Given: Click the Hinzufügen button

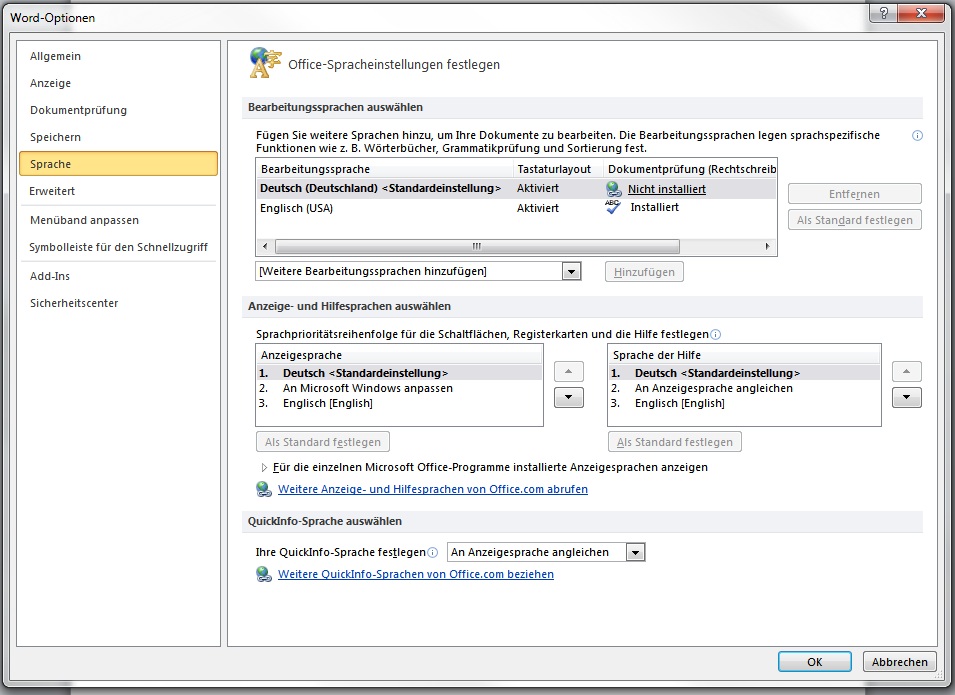Looking at the screenshot, I should pyautogui.click(x=644, y=272).
